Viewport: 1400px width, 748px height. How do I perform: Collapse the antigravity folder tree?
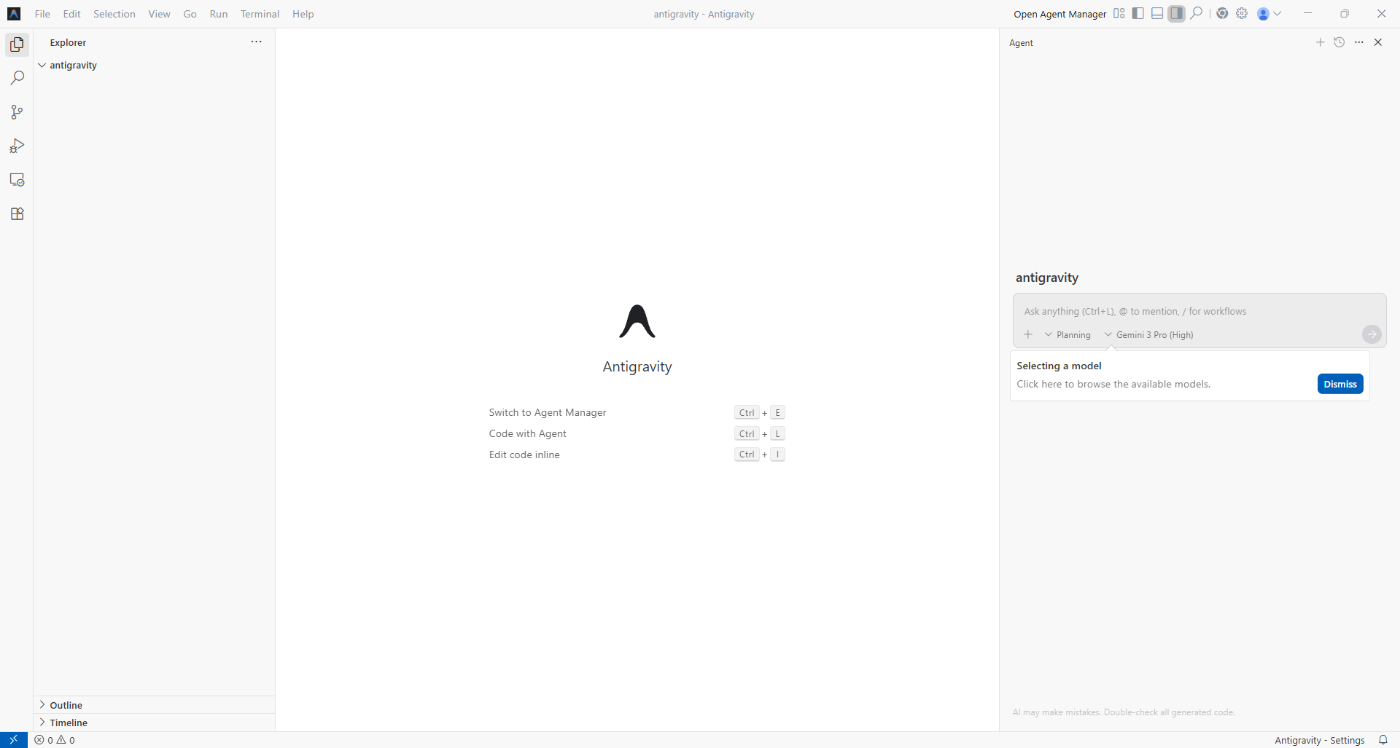click(x=42, y=65)
